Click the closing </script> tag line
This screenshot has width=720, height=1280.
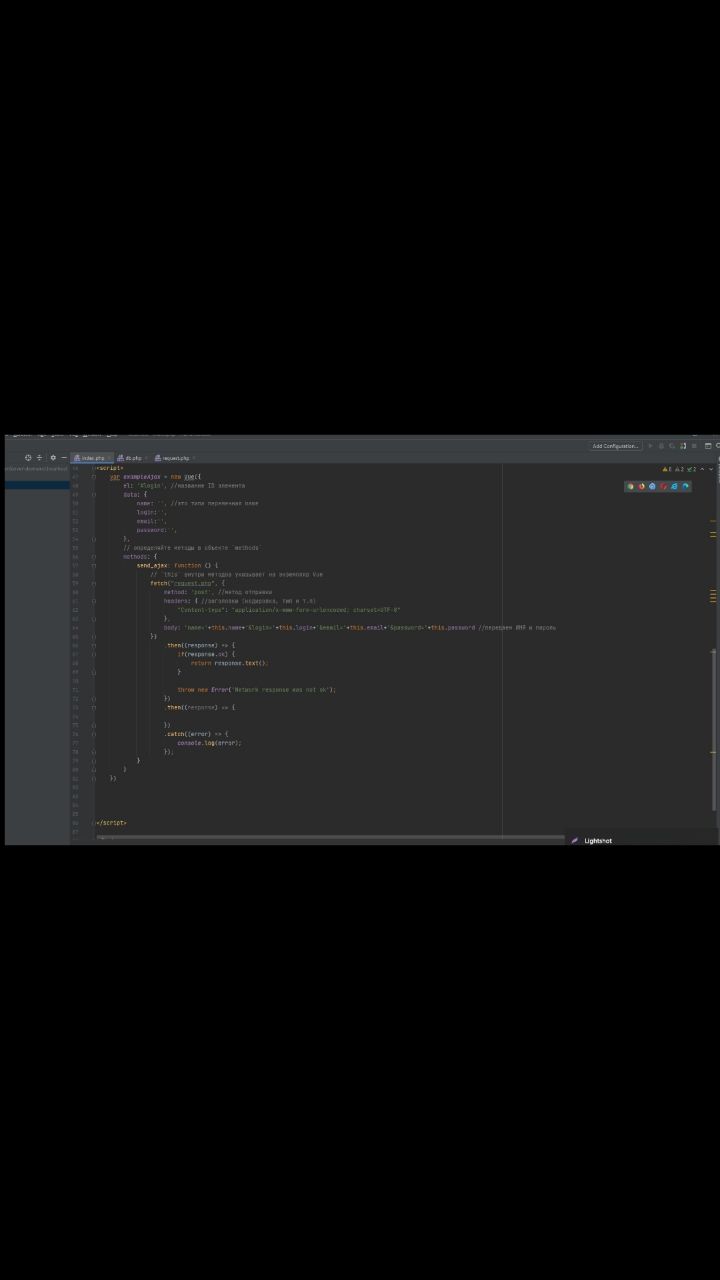111,823
